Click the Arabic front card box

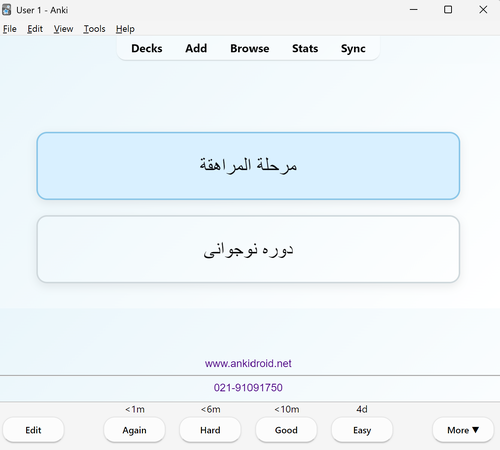pyautogui.click(x=248, y=166)
